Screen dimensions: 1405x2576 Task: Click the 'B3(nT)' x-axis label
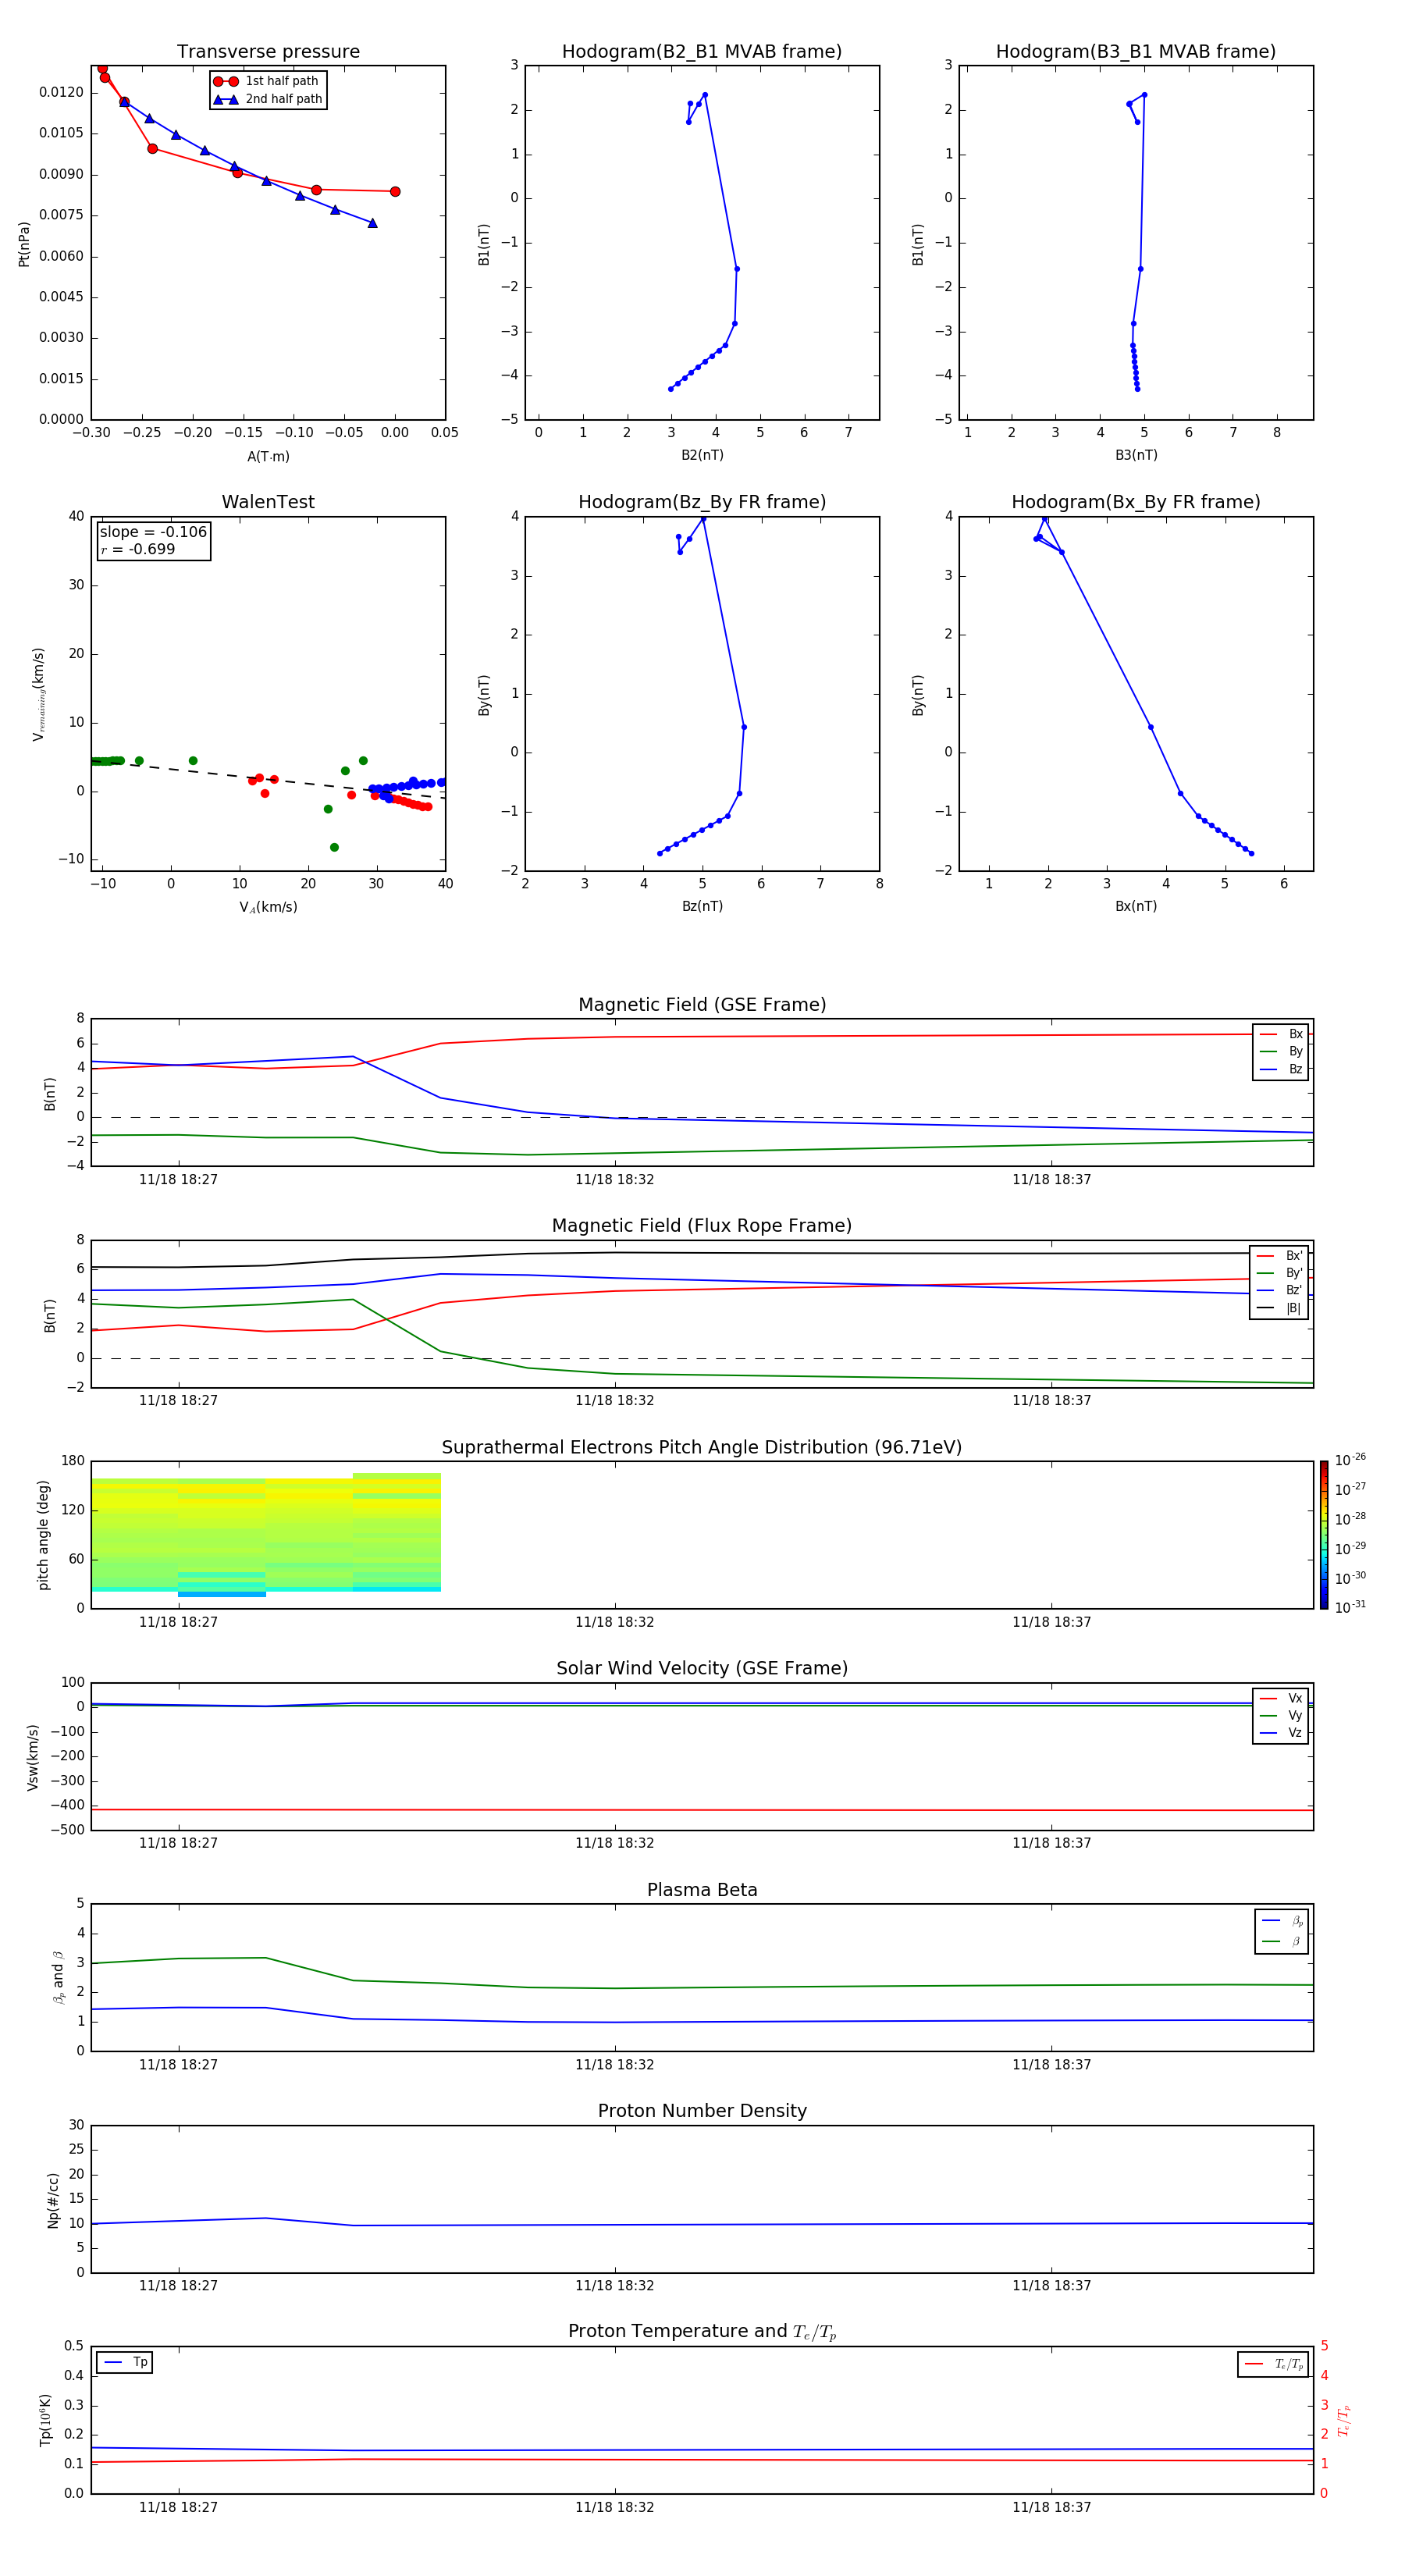point(1136,455)
